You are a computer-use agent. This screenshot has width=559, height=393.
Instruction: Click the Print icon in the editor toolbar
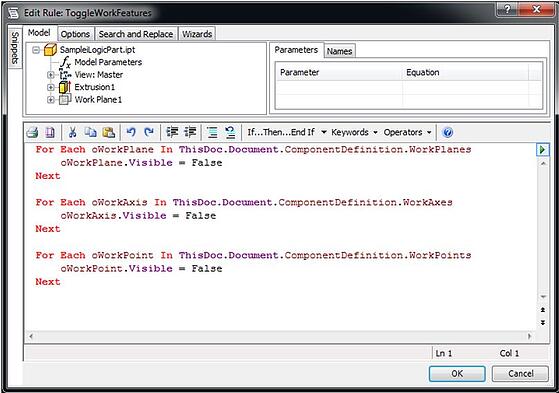click(32, 132)
